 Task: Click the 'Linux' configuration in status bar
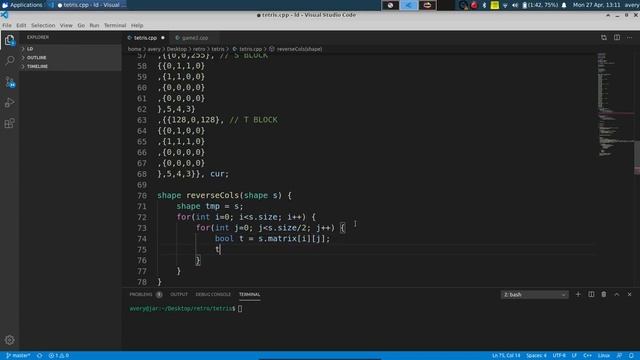604,356
